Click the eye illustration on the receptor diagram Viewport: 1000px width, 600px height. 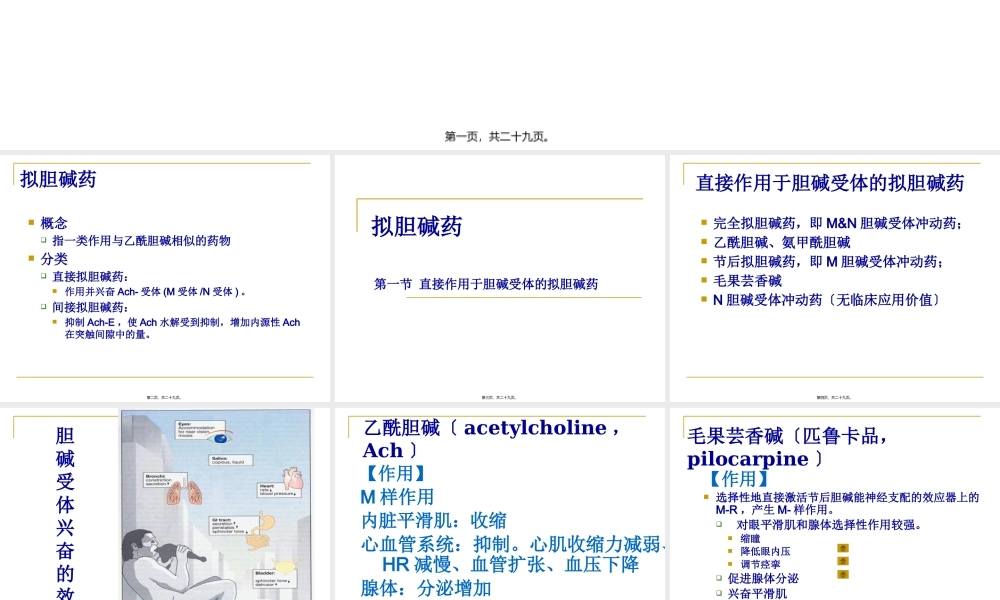point(219,438)
